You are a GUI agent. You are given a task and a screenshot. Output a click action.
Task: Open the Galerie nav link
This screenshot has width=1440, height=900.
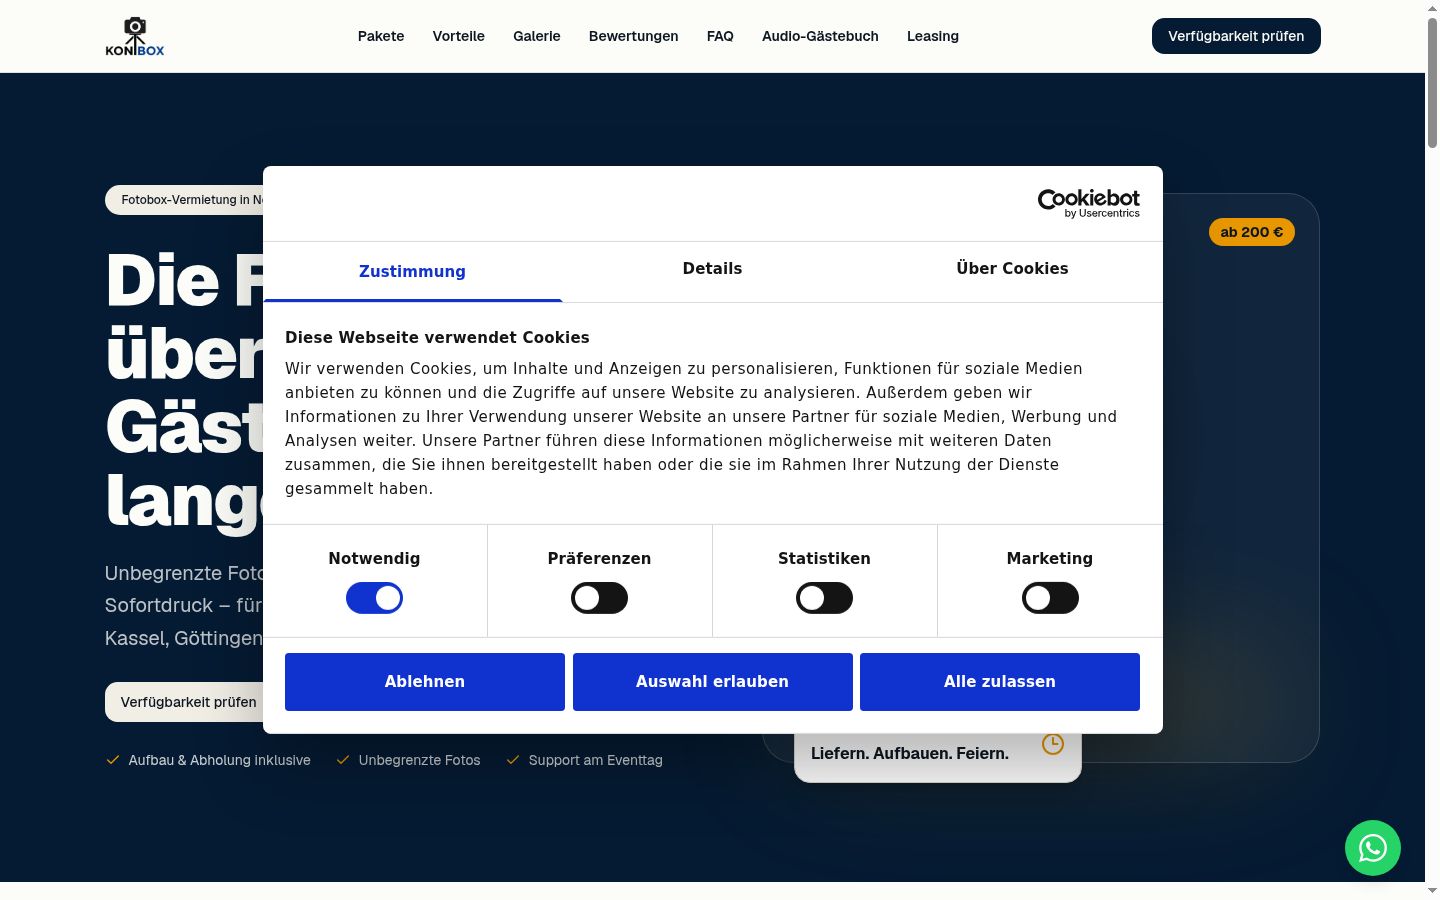click(537, 36)
